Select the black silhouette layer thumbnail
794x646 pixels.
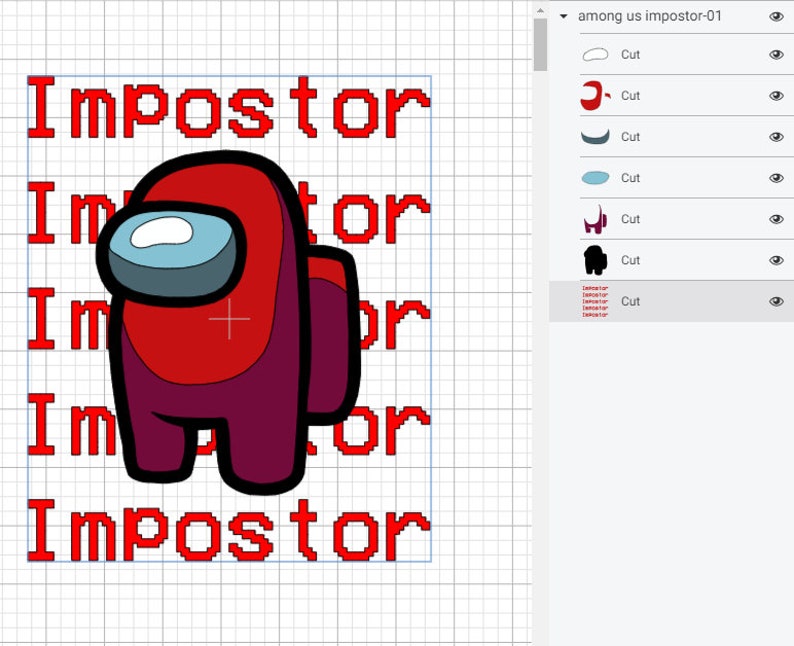pyautogui.click(x=596, y=260)
